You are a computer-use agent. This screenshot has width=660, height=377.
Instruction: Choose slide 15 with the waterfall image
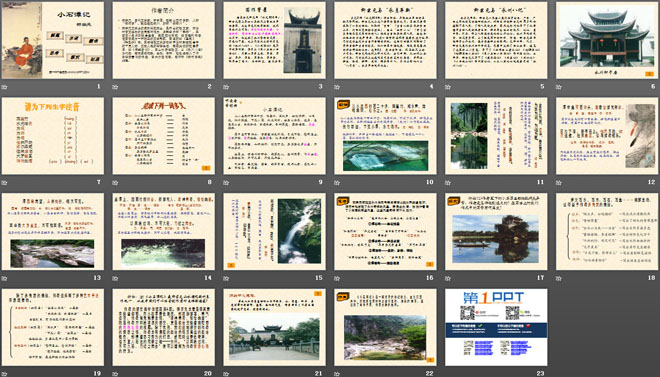(x=274, y=231)
